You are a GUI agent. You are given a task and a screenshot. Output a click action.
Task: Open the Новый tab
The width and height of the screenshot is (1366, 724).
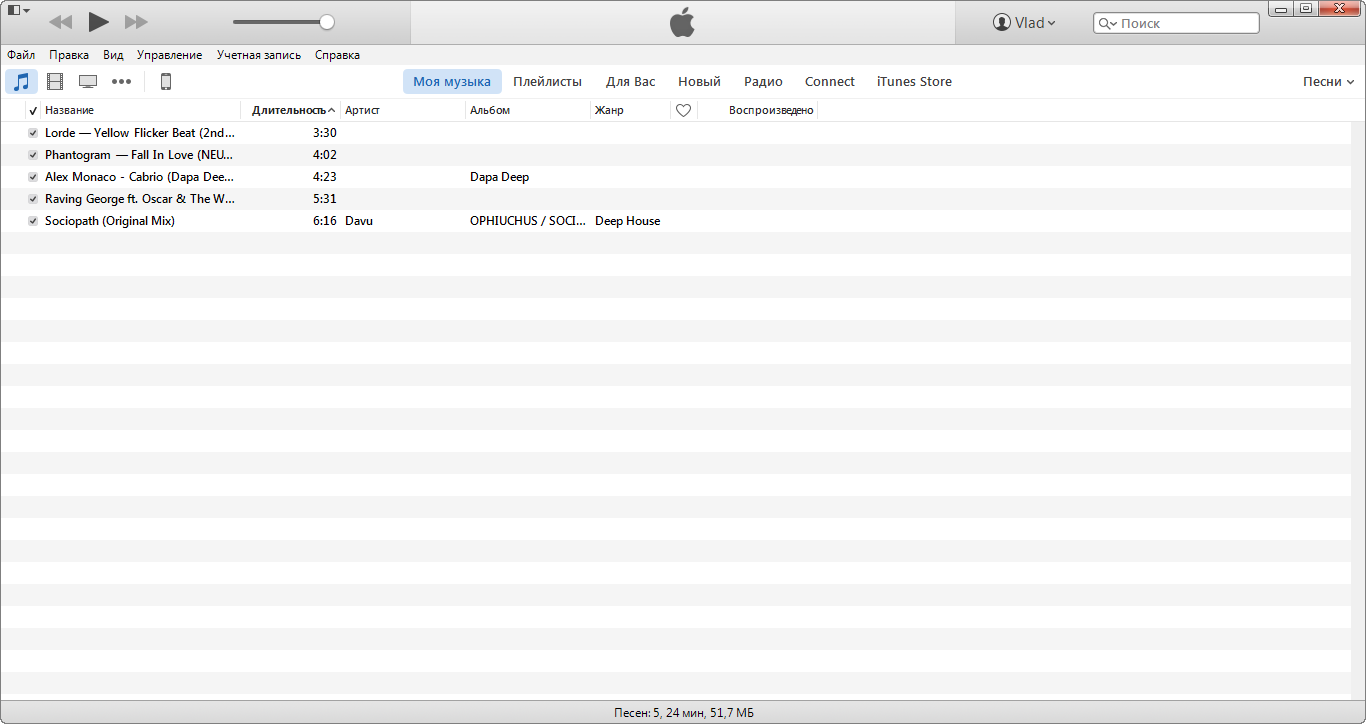[x=699, y=82]
